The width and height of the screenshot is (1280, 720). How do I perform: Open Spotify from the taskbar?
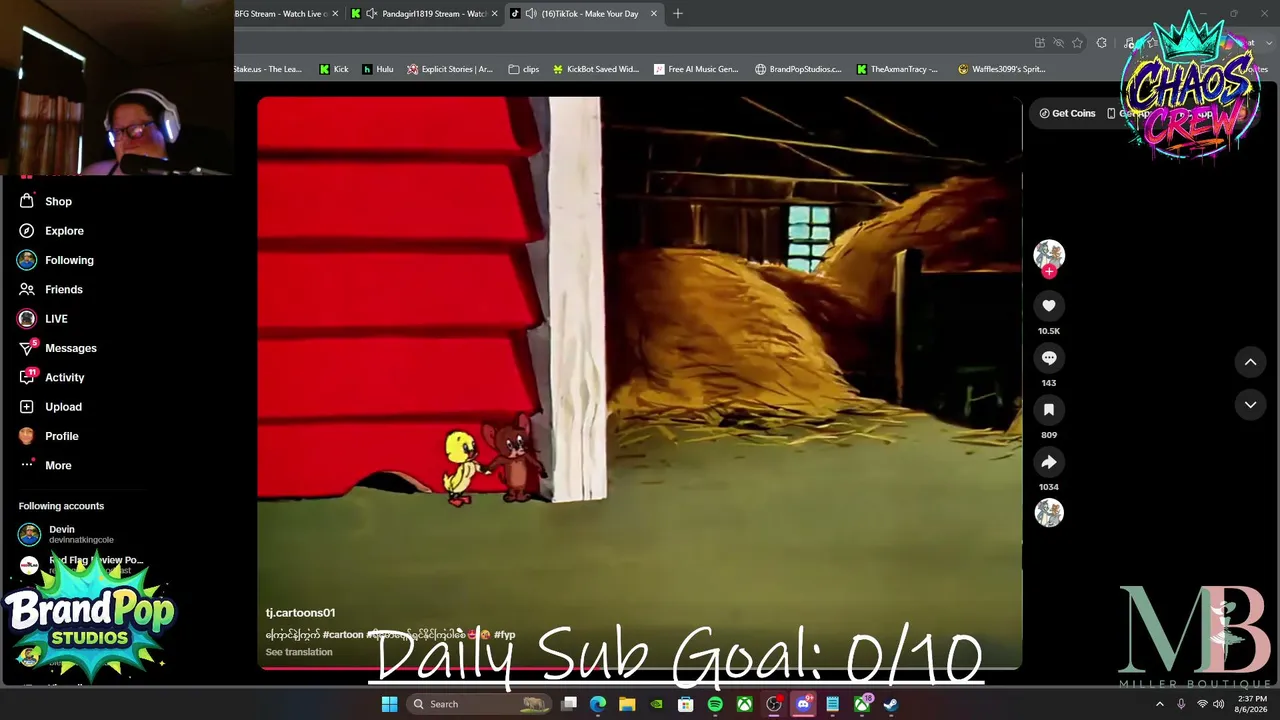(715, 704)
